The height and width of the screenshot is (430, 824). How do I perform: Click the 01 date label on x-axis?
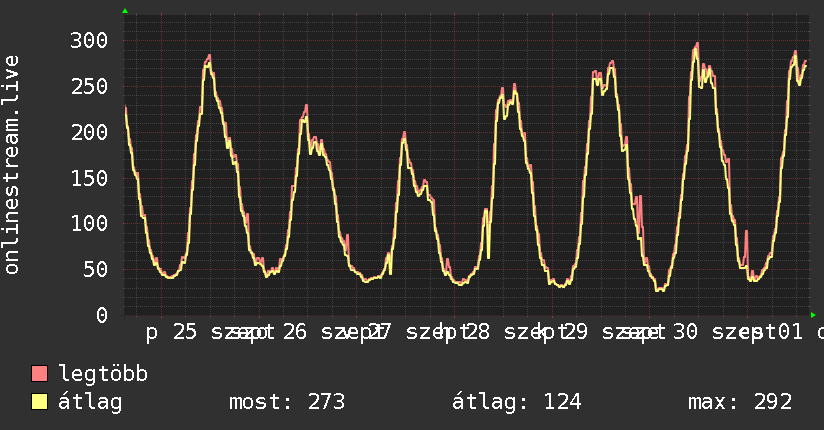[x=790, y=332]
